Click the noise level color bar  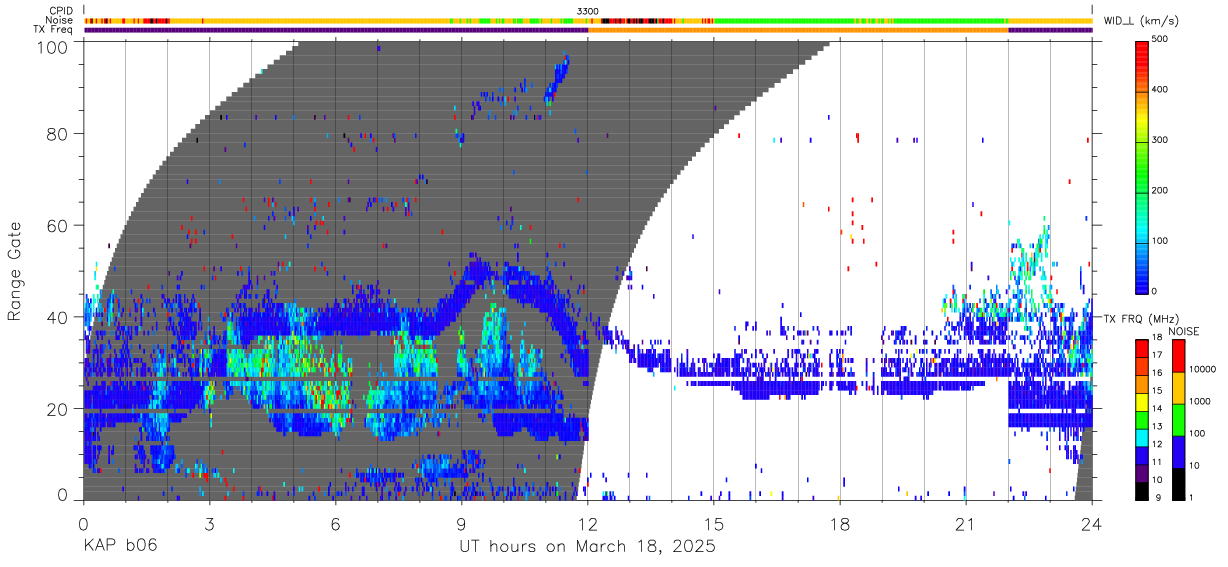(1178, 419)
